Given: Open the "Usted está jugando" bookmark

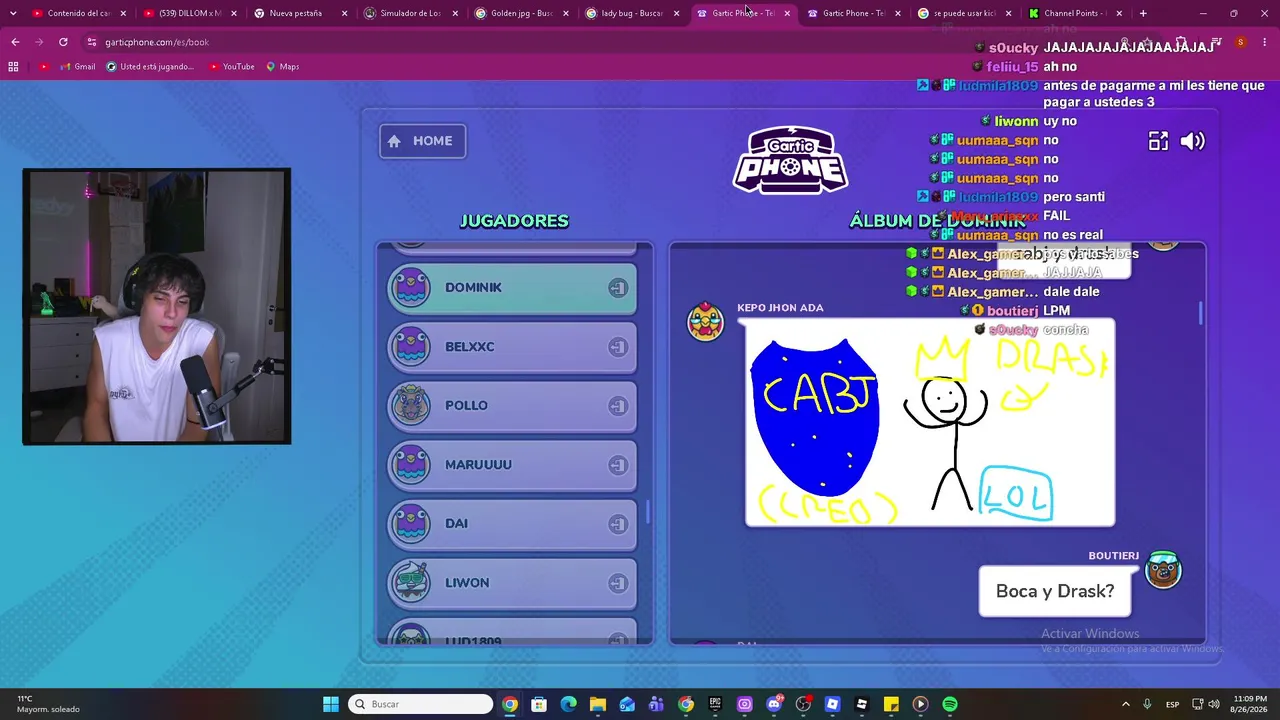Looking at the screenshot, I should [x=150, y=67].
